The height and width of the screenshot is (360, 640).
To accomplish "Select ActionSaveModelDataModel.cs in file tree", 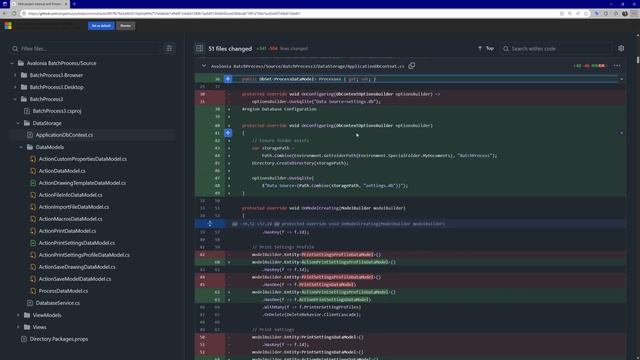I will (x=75, y=279).
